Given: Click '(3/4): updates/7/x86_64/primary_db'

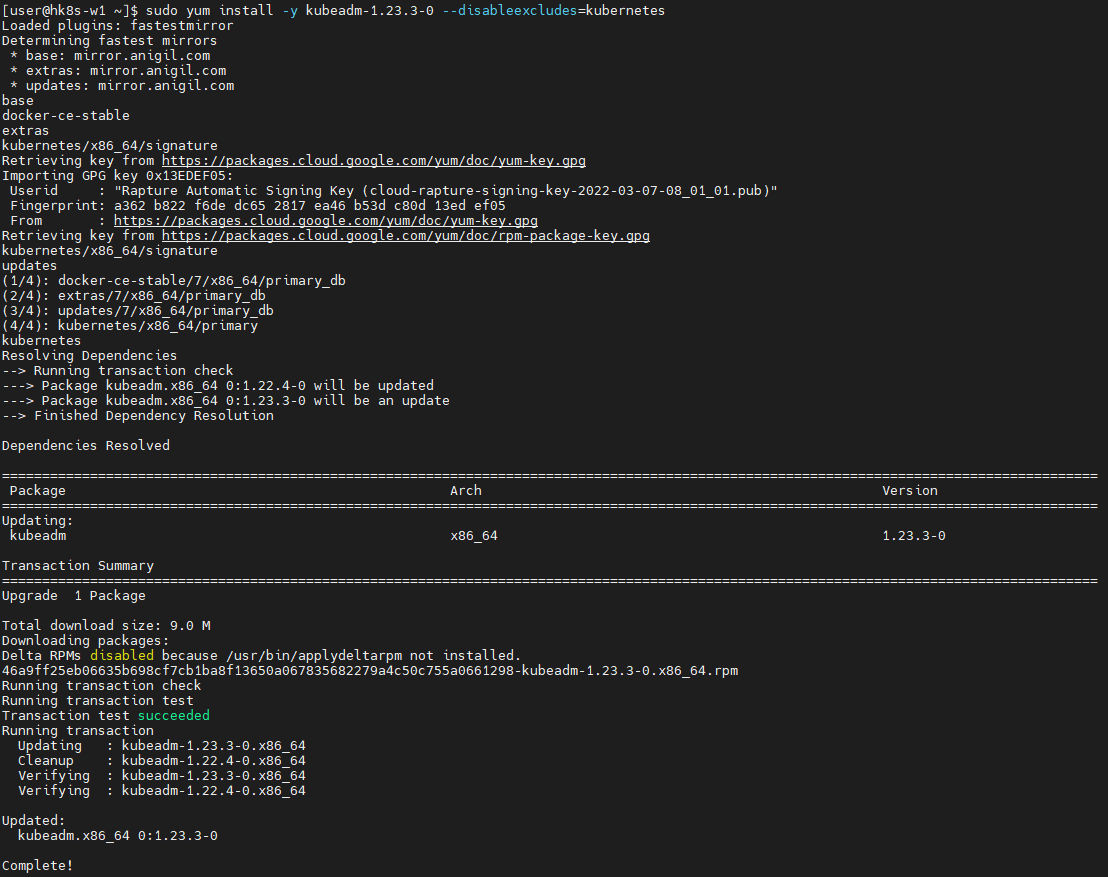Looking at the screenshot, I should (x=138, y=310).
